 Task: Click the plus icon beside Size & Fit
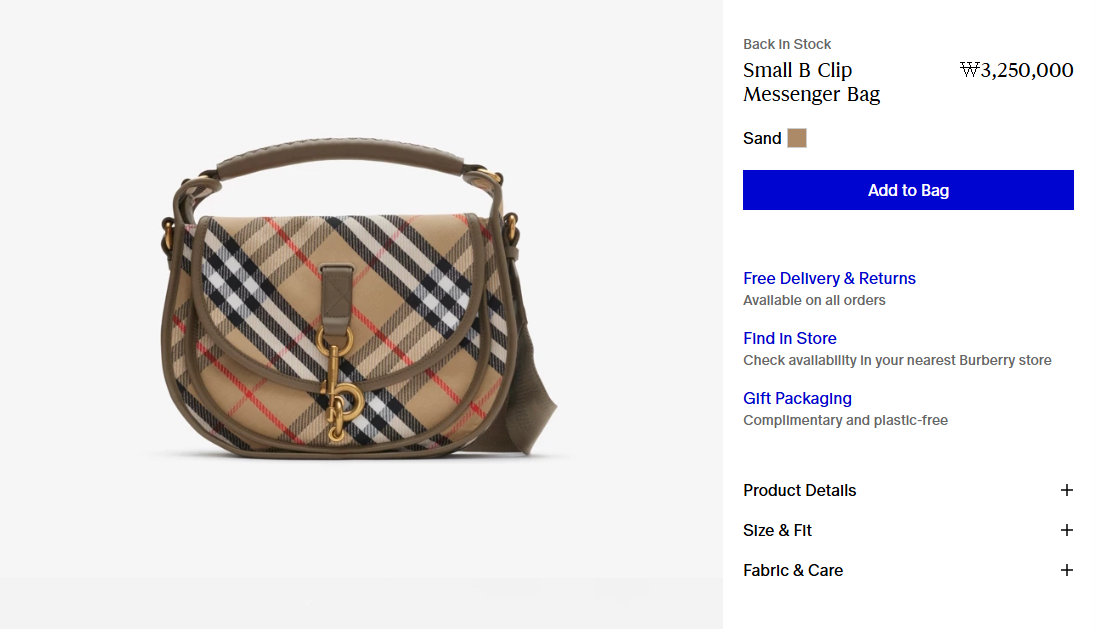1066,530
